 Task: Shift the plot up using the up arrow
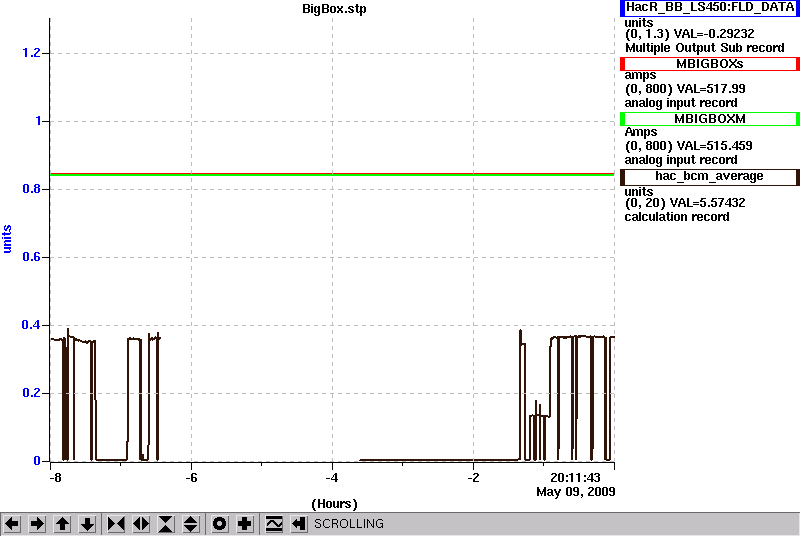(62, 524)
